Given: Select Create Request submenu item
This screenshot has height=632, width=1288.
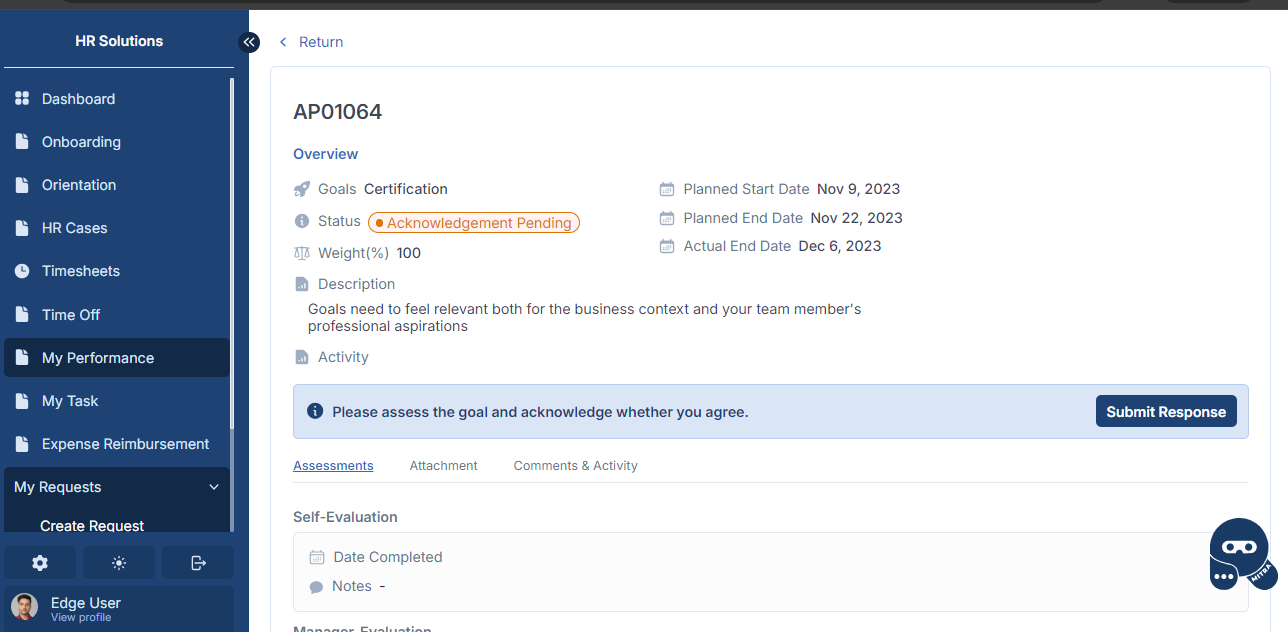Looking at the screenshot, I should click(92, 526).
